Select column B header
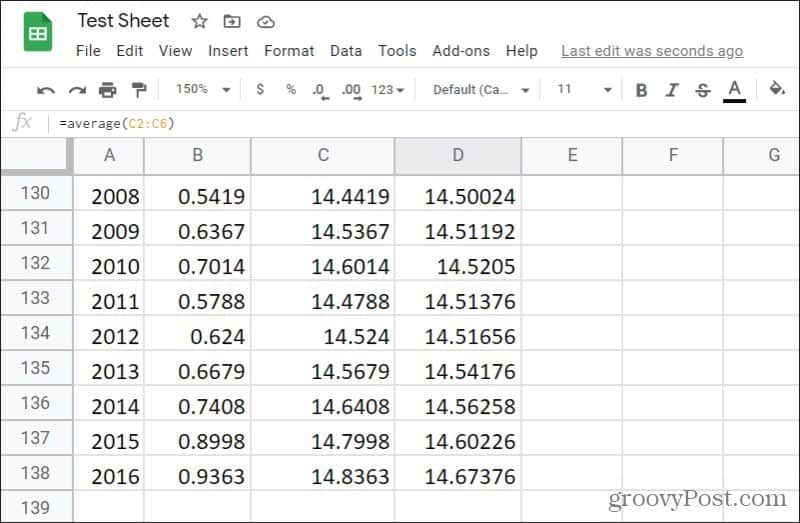This screenshot has height=523, width=800. tap(198, 155)
